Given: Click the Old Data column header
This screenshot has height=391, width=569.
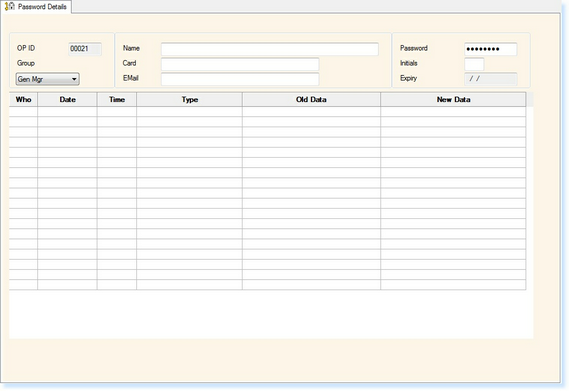Looking at the screenshot, I should tap(311, 99).
